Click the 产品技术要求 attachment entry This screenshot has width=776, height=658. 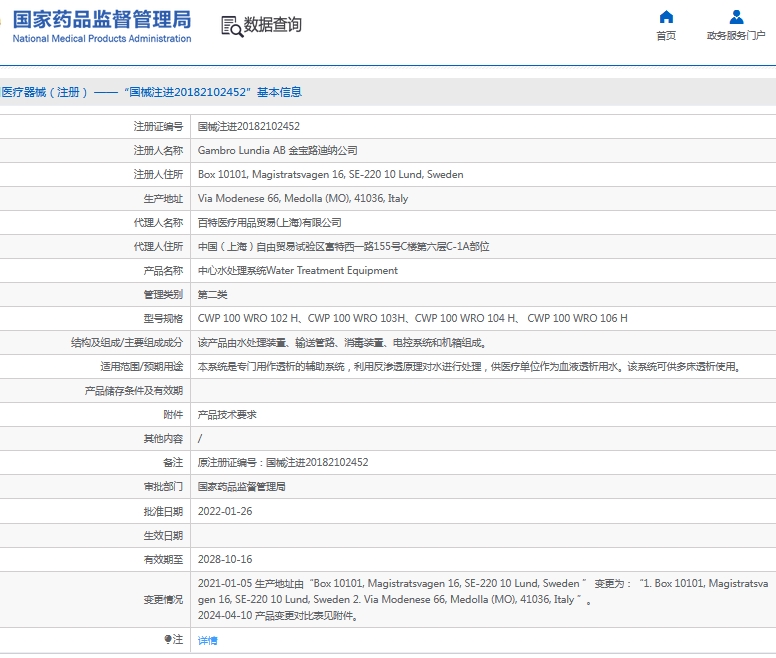[227, 415]
